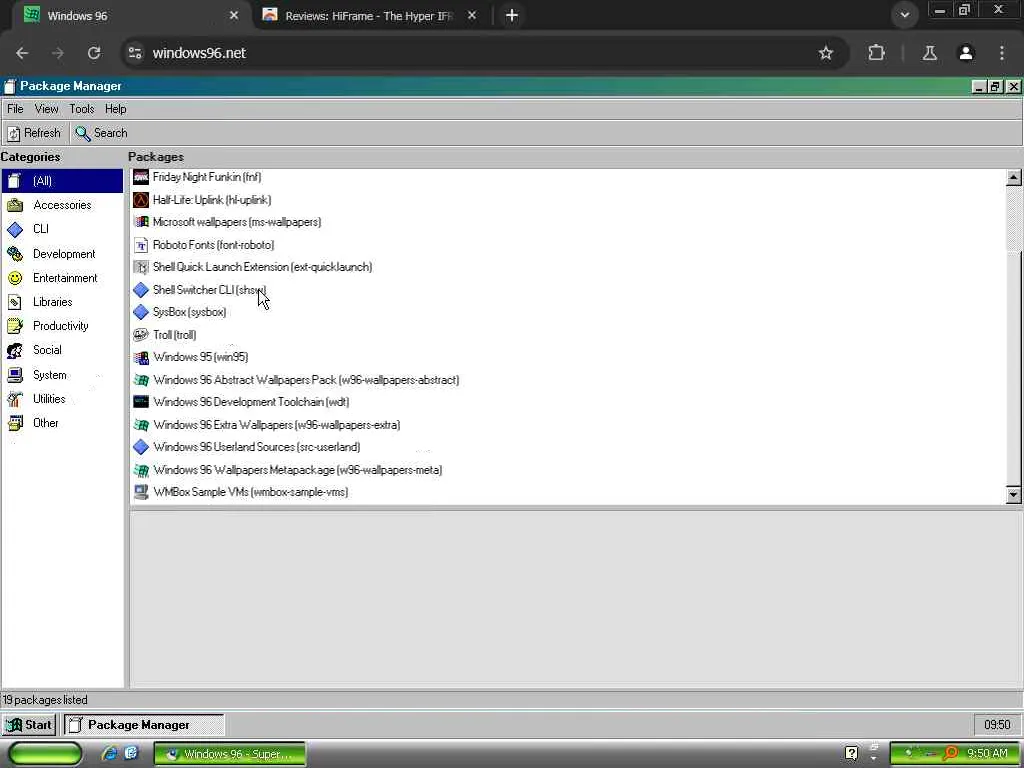This screenshot has height=768, width=1024.
Task: Click the Shell Switcher CLI diamond icon
Action: click(141, 289)
